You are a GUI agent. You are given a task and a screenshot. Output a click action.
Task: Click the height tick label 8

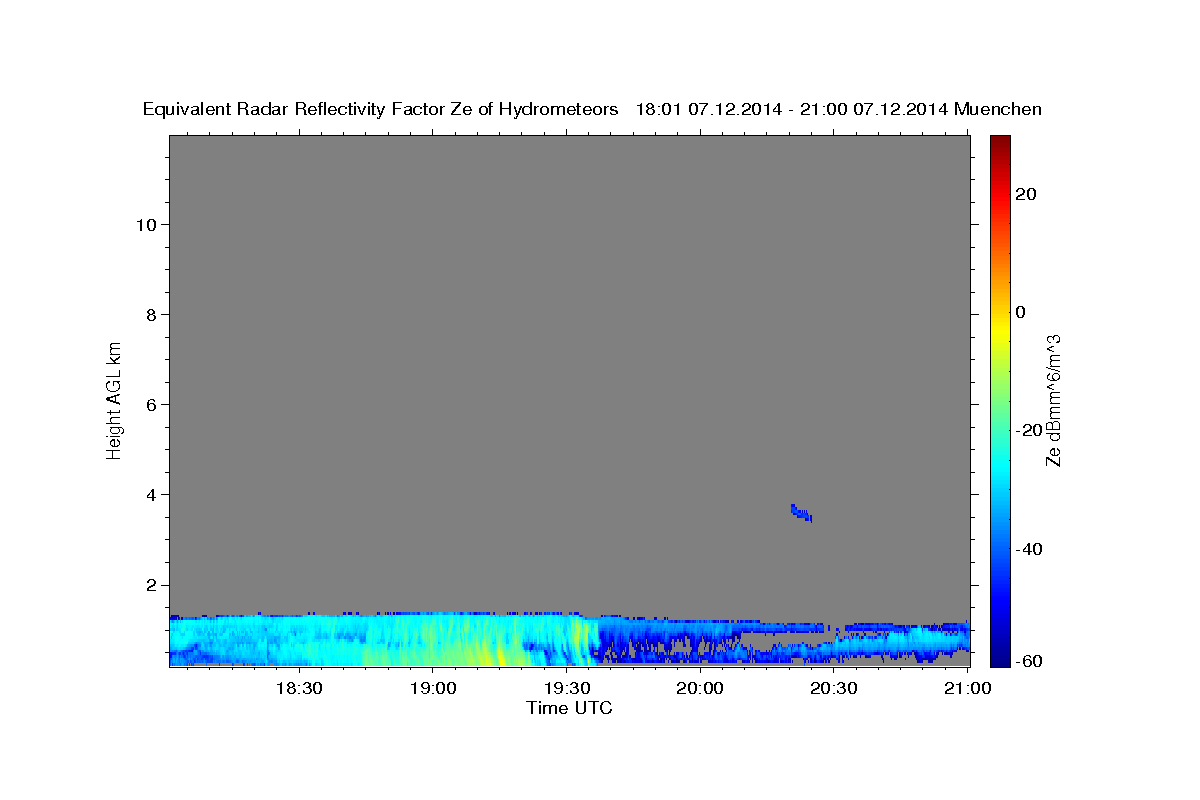(x=151, y=314)
